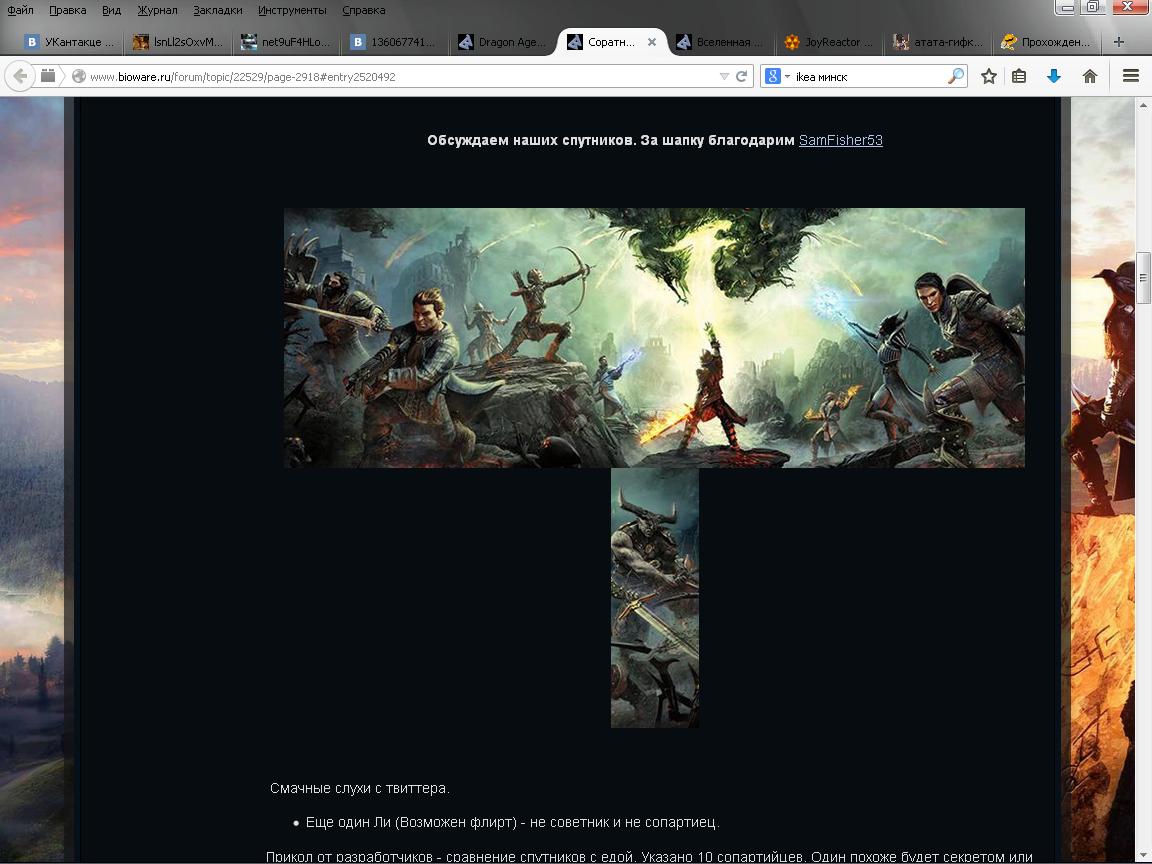
Task: Click the globe site identity icon
Action: pyautogui.click(x=79, y=76)
